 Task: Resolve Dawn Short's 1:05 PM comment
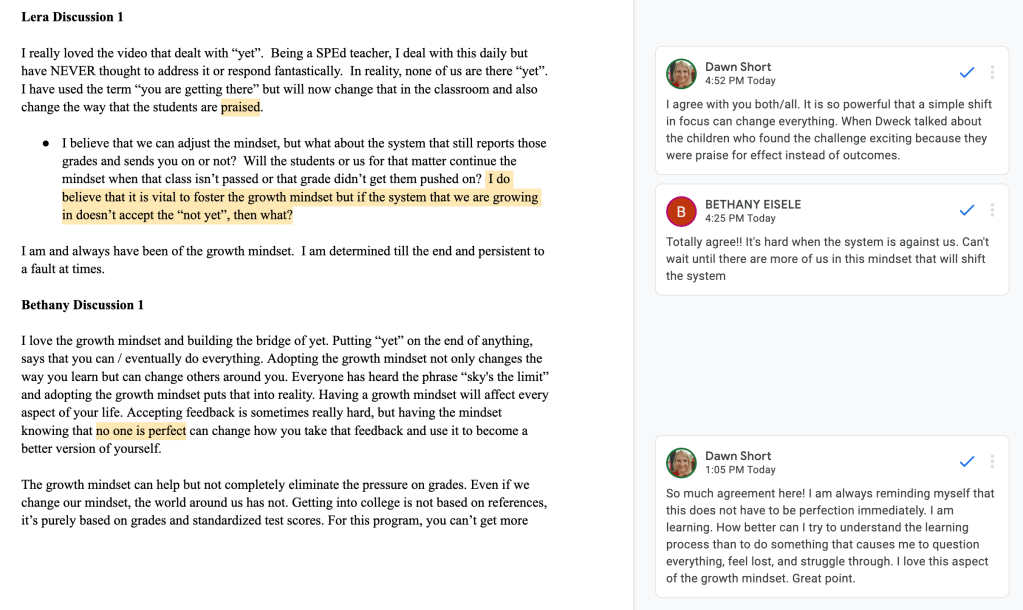(x=966, y=462)
